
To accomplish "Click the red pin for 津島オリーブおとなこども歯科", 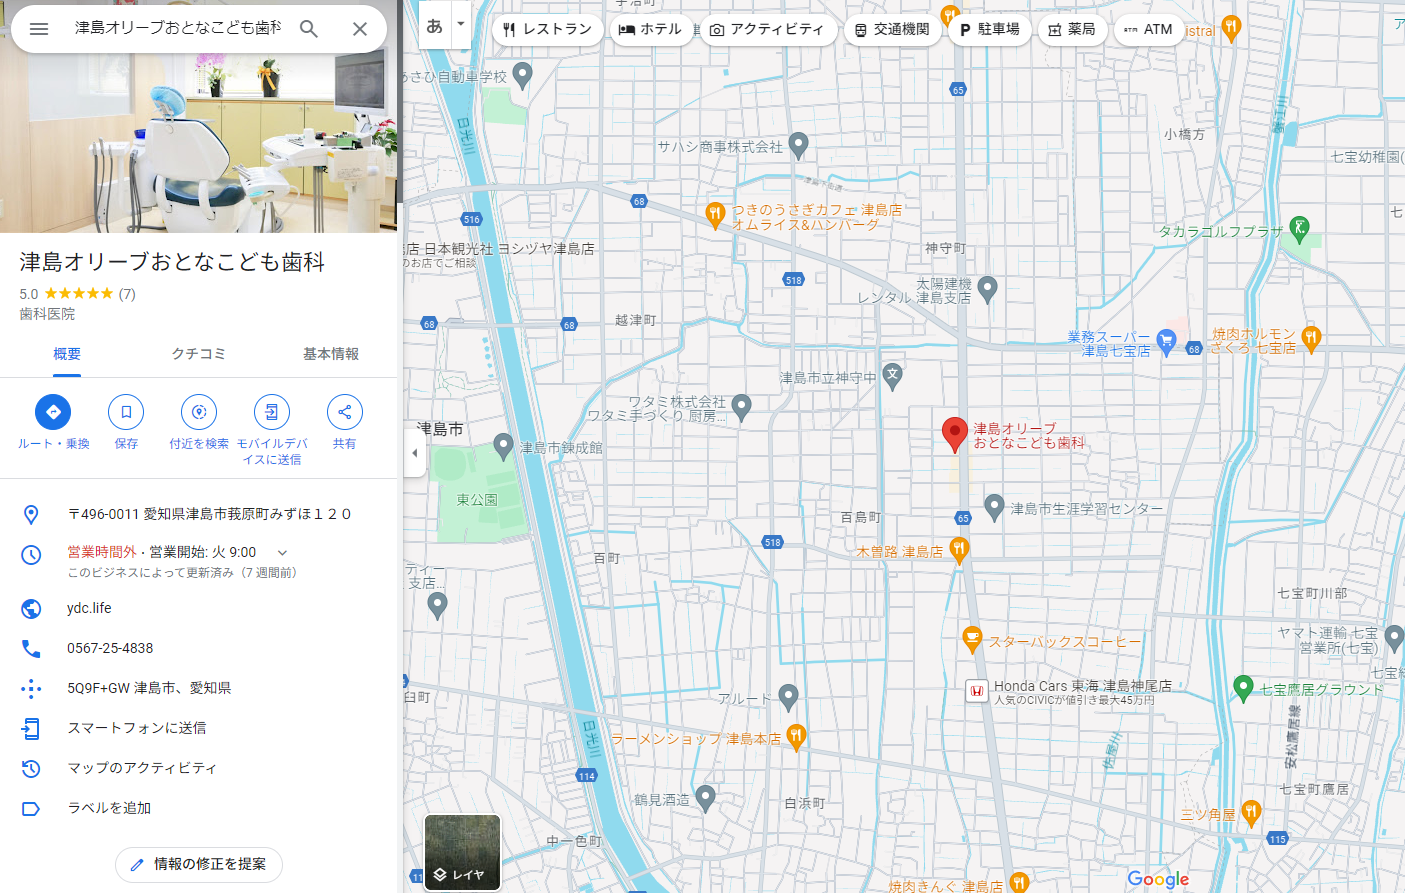I will pos(955,434).
